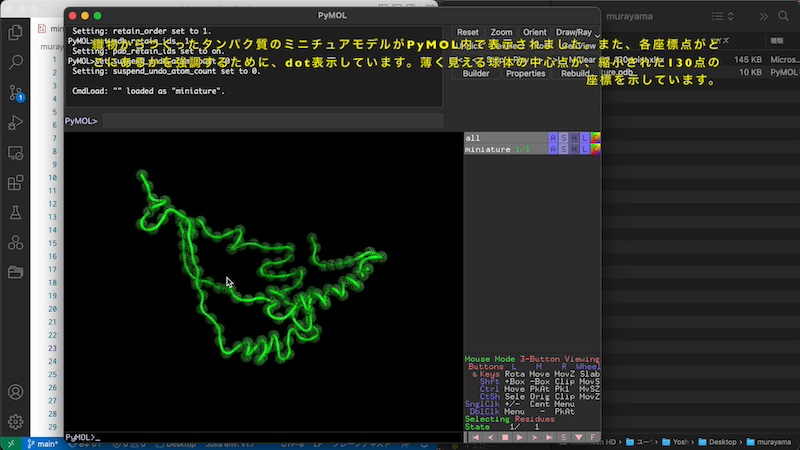Open the Manage gear icon in VS Code
This screenshot has height=450, width=800.
tap(15, 422)
